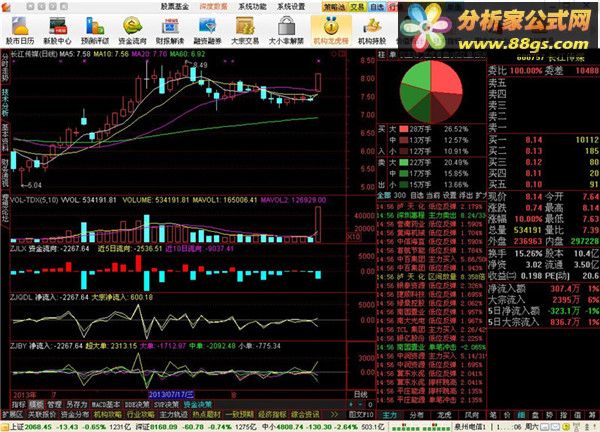Click 设置 in the alert list header
The width and height of the screenshot is (600, 432).
tap(450, 195)
